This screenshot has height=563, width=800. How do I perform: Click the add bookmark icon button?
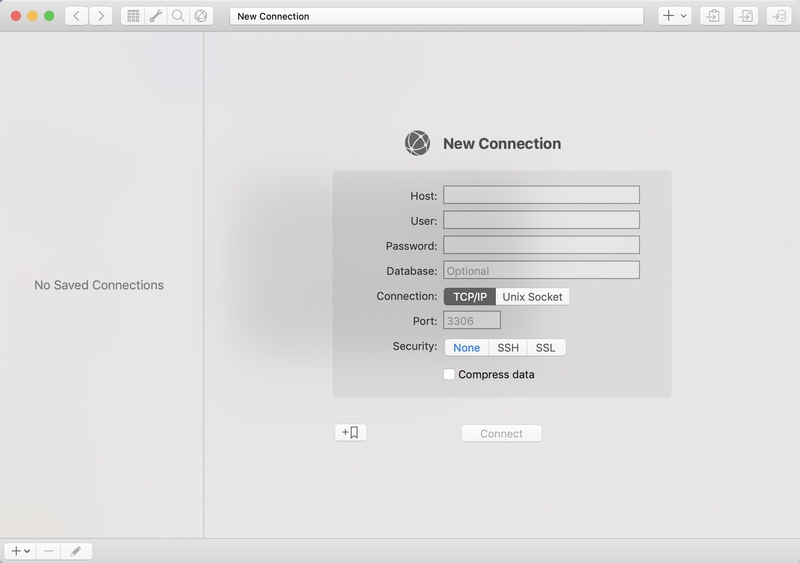(350, 433)
